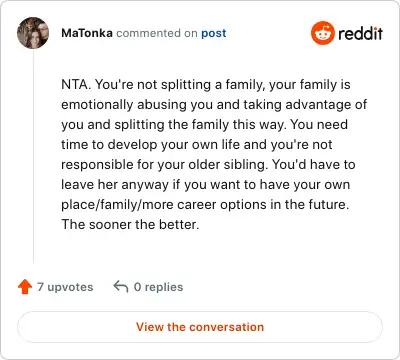Screen dimensions: 400x360
Task: Open the MaTonka username link
Action: [x=87, y=33]
